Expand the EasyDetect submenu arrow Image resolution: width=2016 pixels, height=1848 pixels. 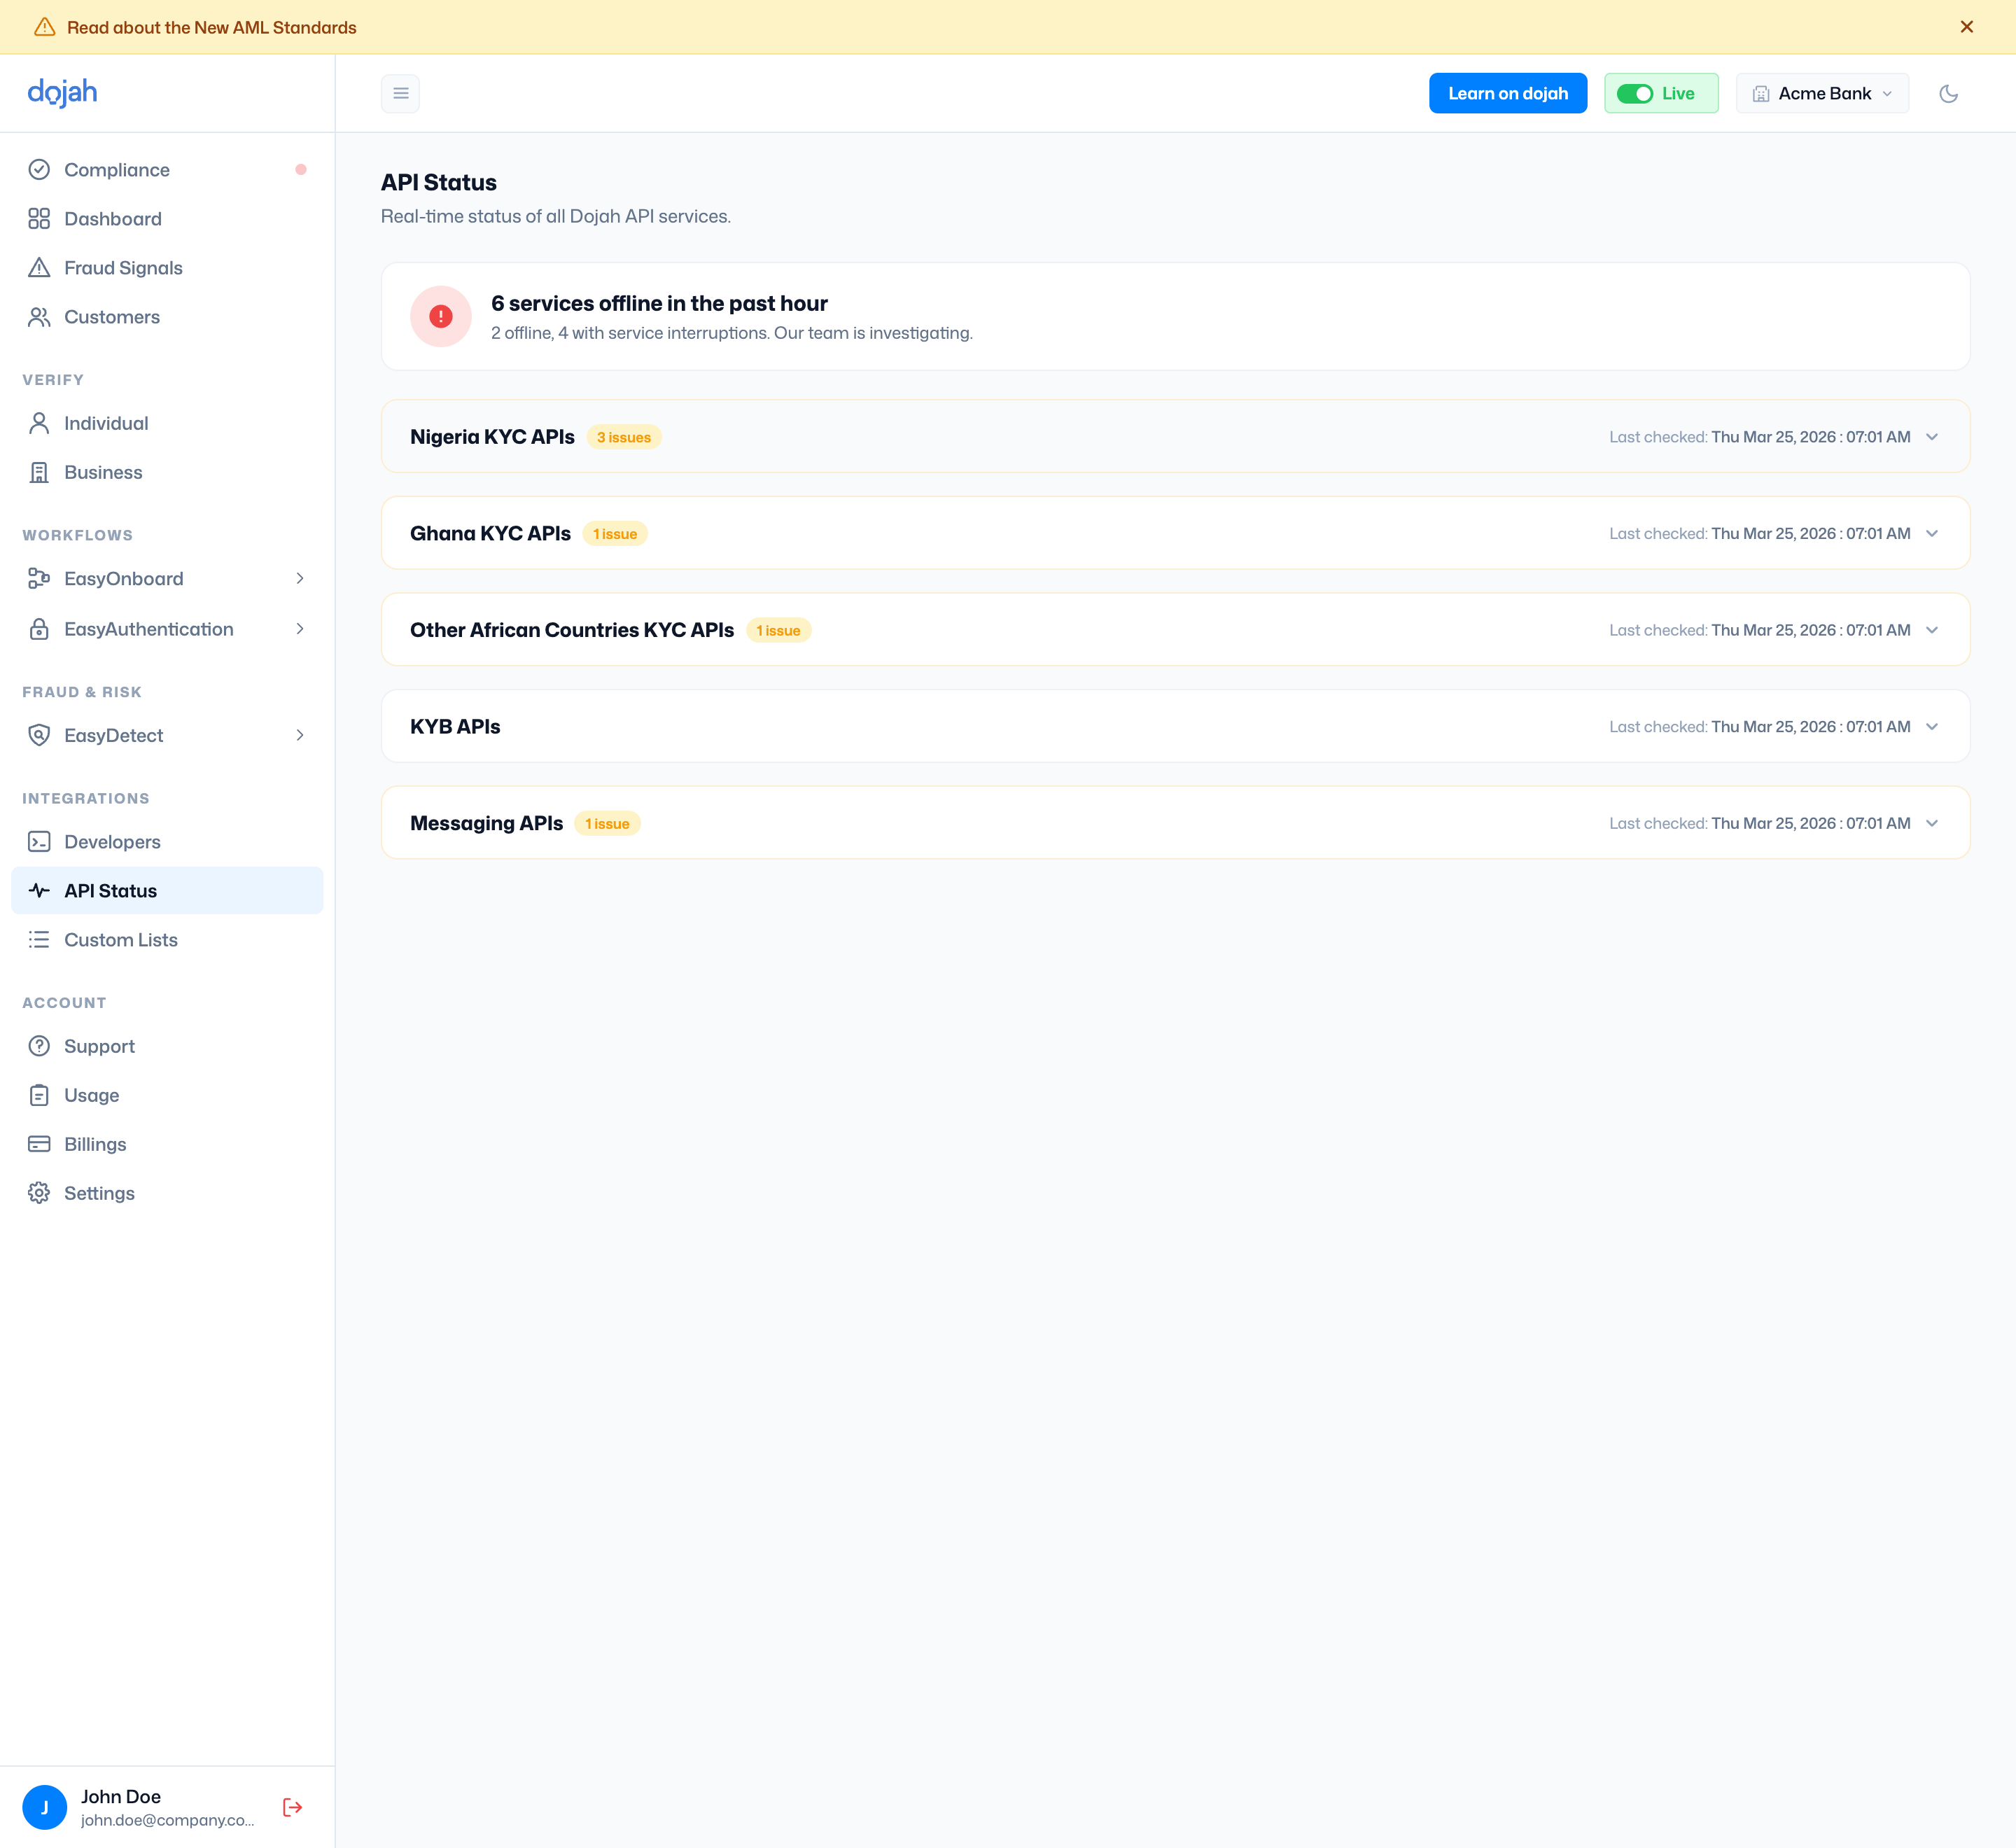[299, 735]
